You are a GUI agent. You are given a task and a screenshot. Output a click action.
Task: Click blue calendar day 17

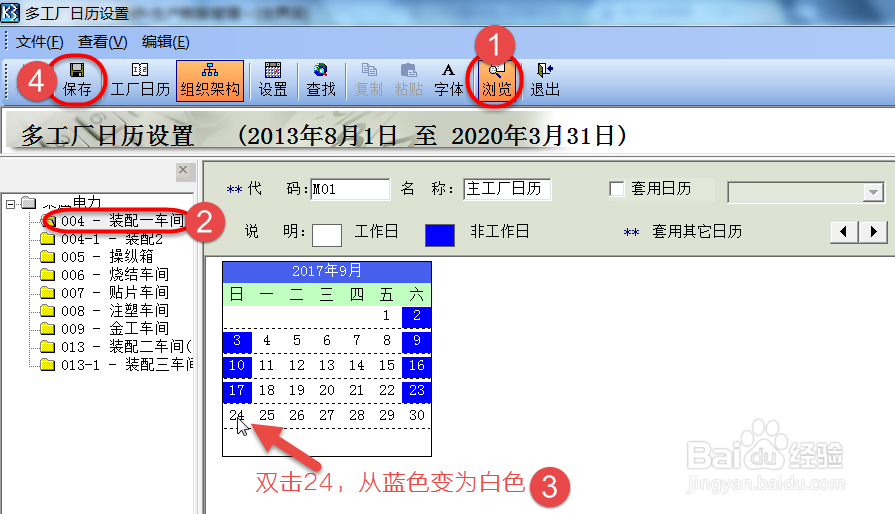click(237, 391)
